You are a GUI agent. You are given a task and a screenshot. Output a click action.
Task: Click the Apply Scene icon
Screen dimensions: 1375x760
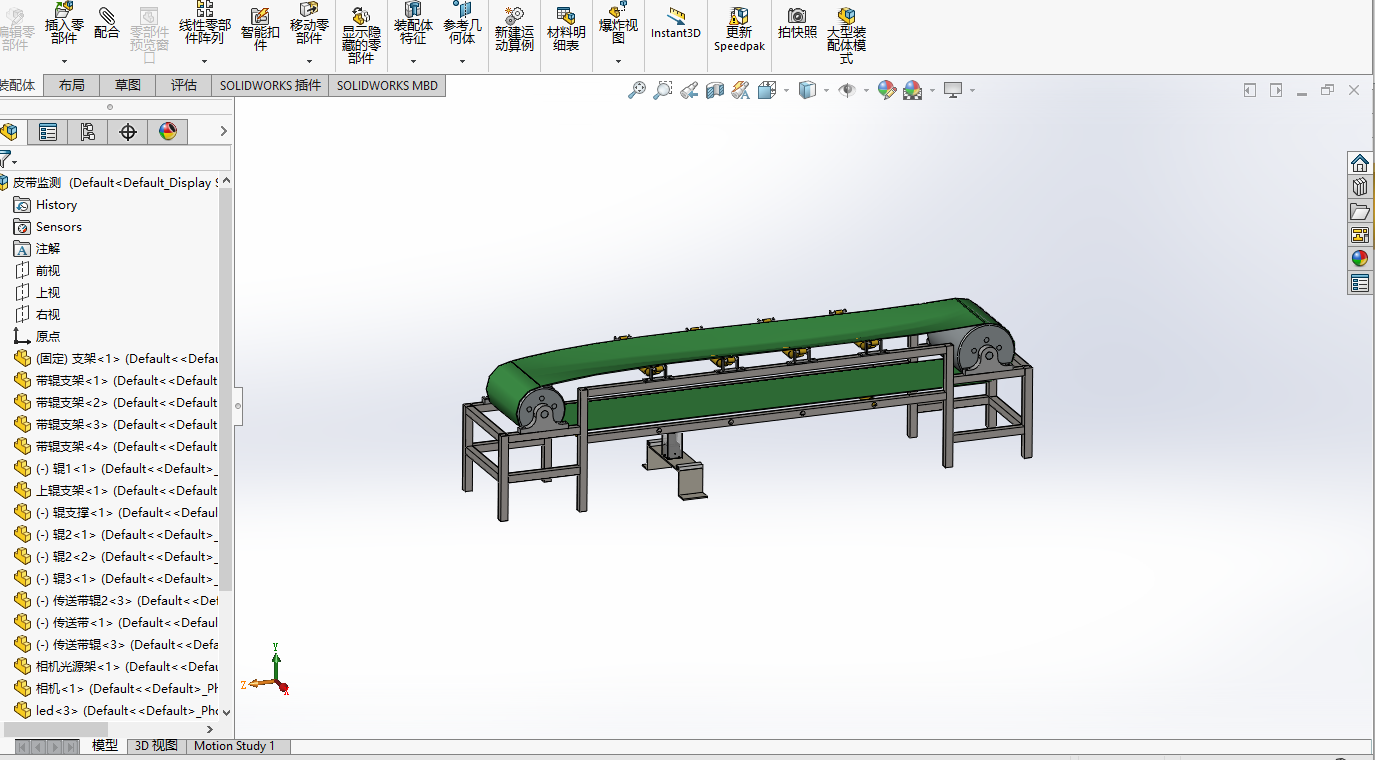click(913, 90)
